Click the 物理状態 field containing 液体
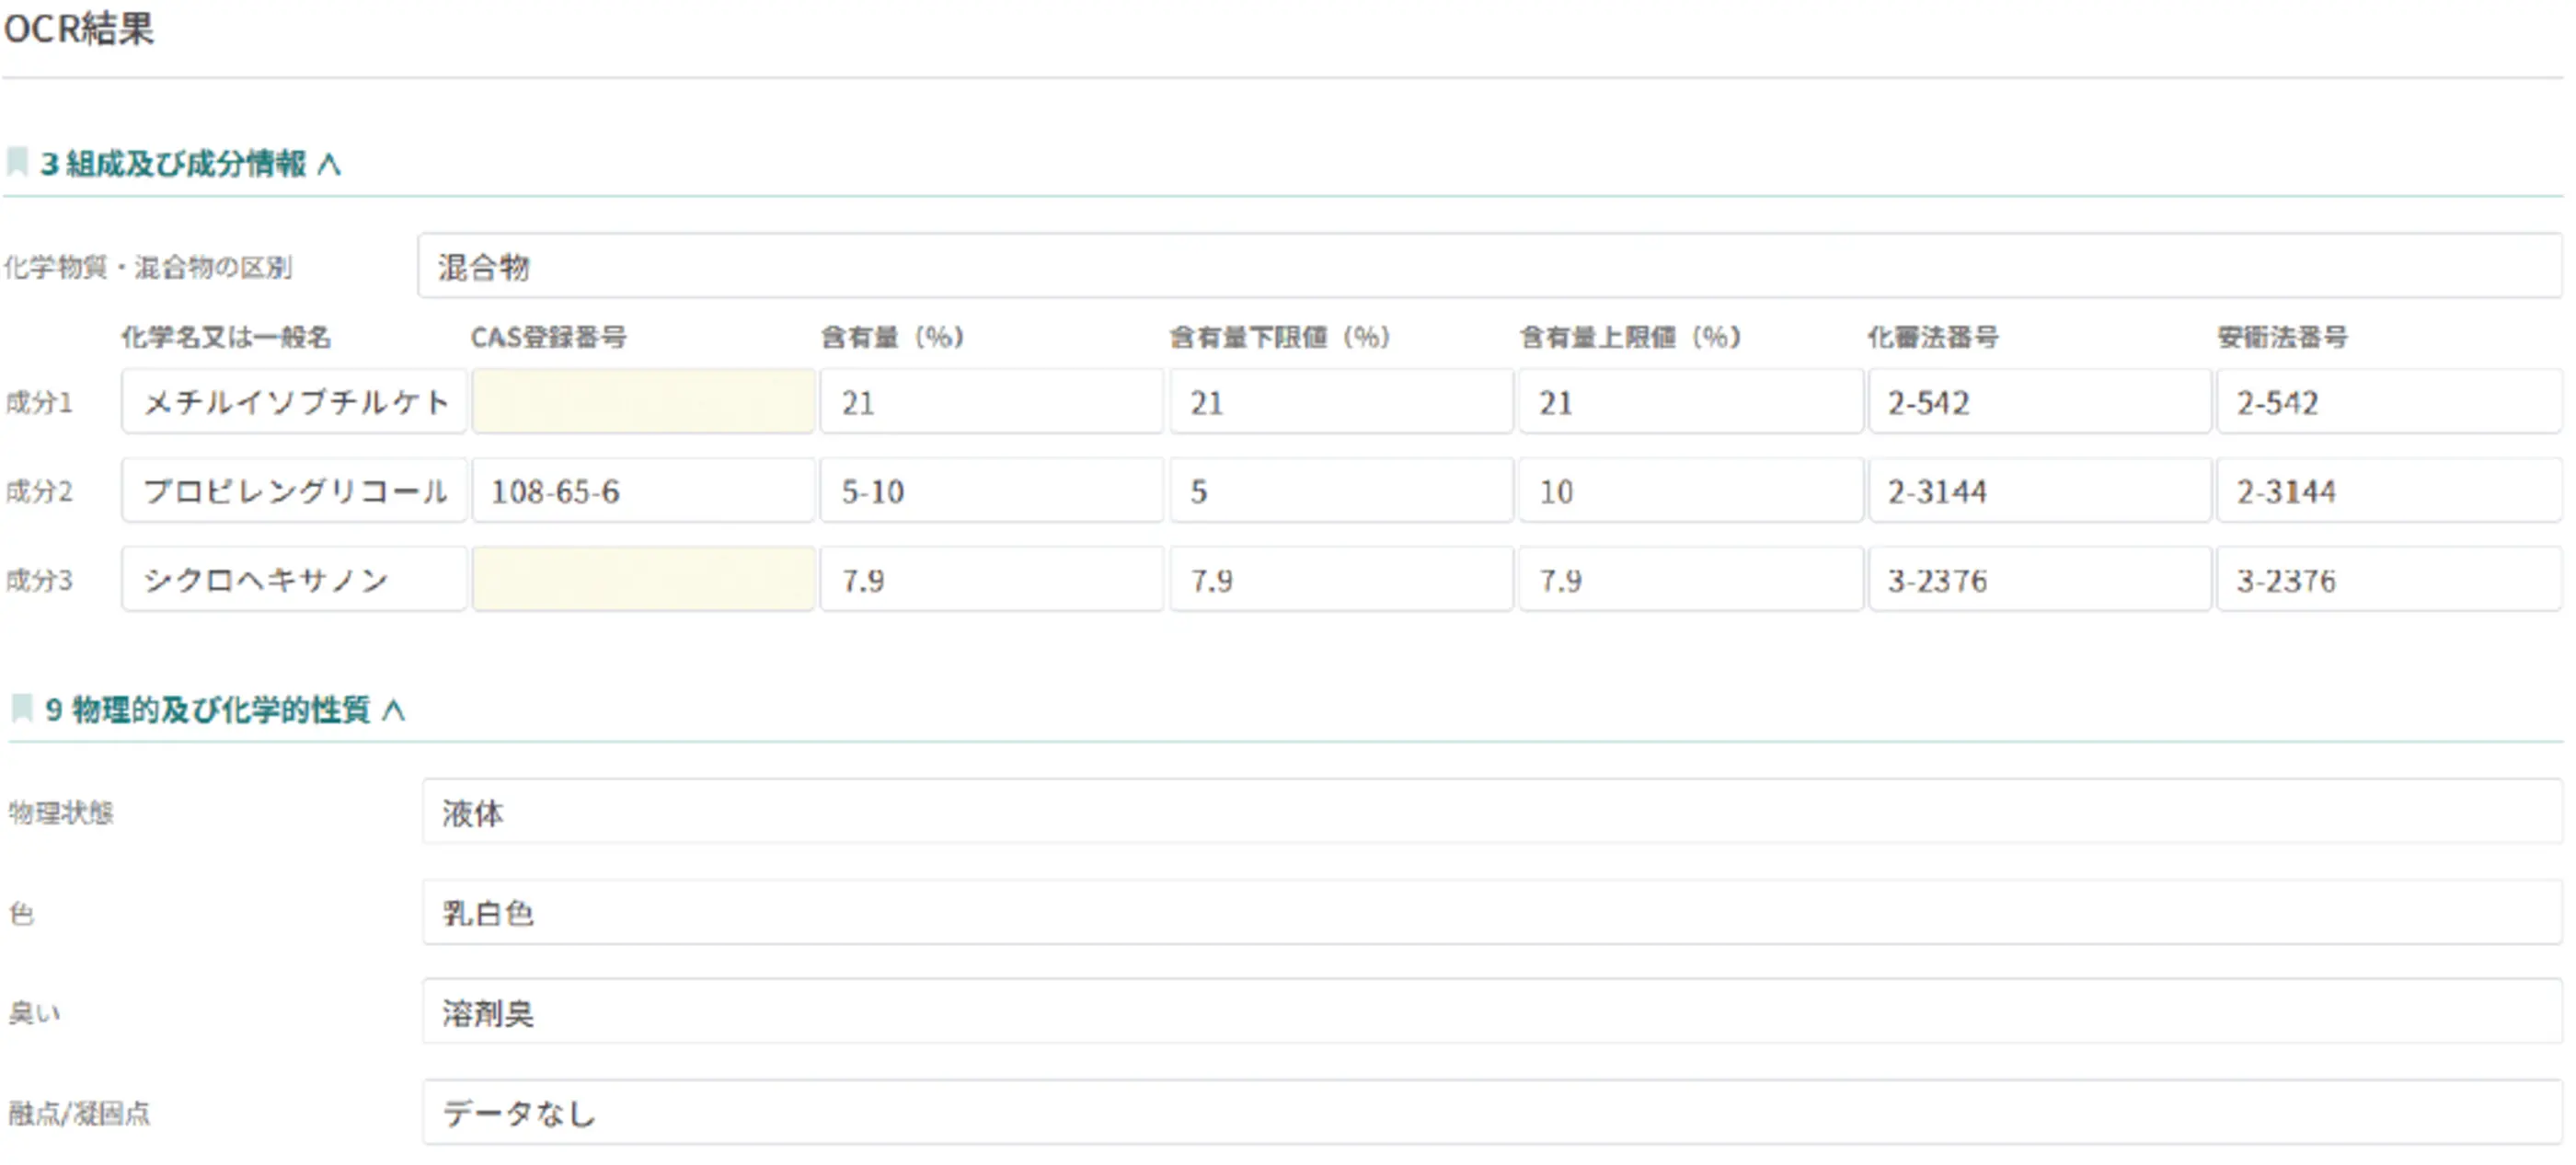This screenshot has height=1165, width=2576. click(1490, 812)
